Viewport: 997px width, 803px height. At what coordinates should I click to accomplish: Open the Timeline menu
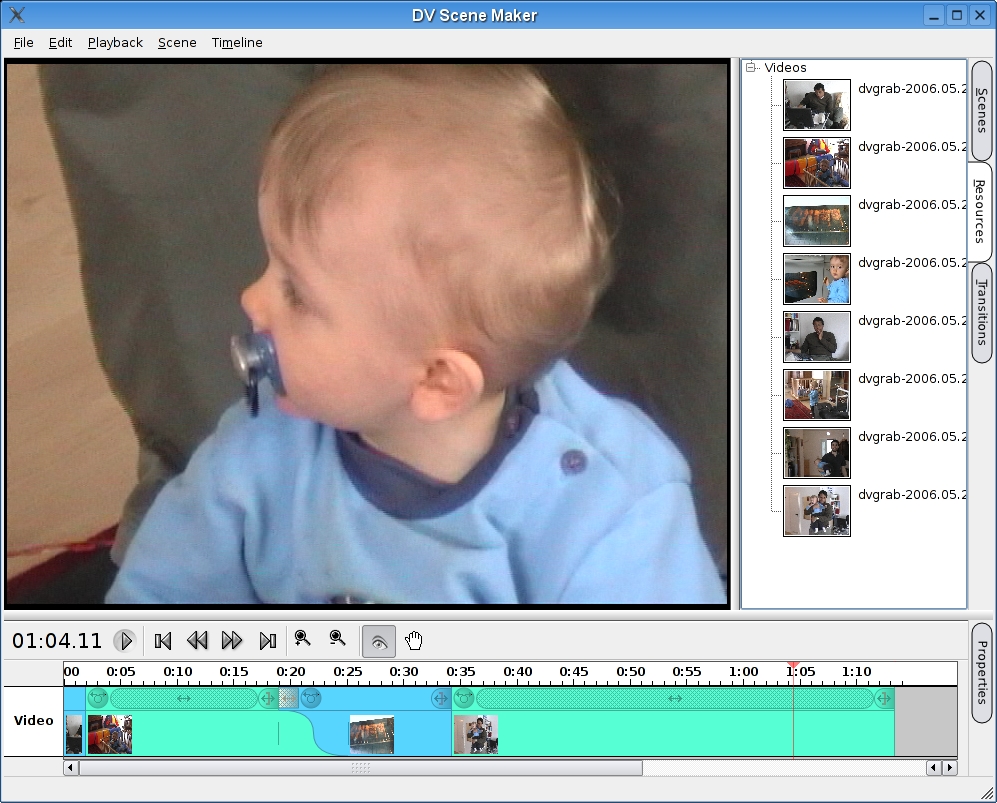click(237, 43)
